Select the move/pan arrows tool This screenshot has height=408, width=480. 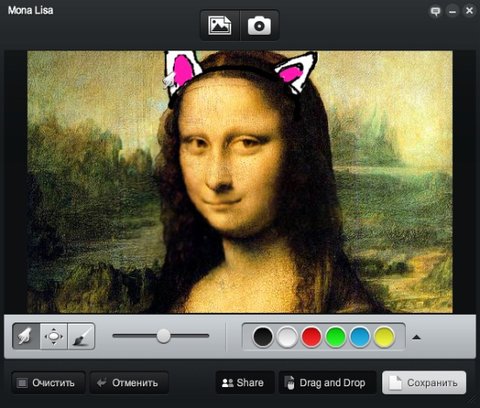[54, 336]
